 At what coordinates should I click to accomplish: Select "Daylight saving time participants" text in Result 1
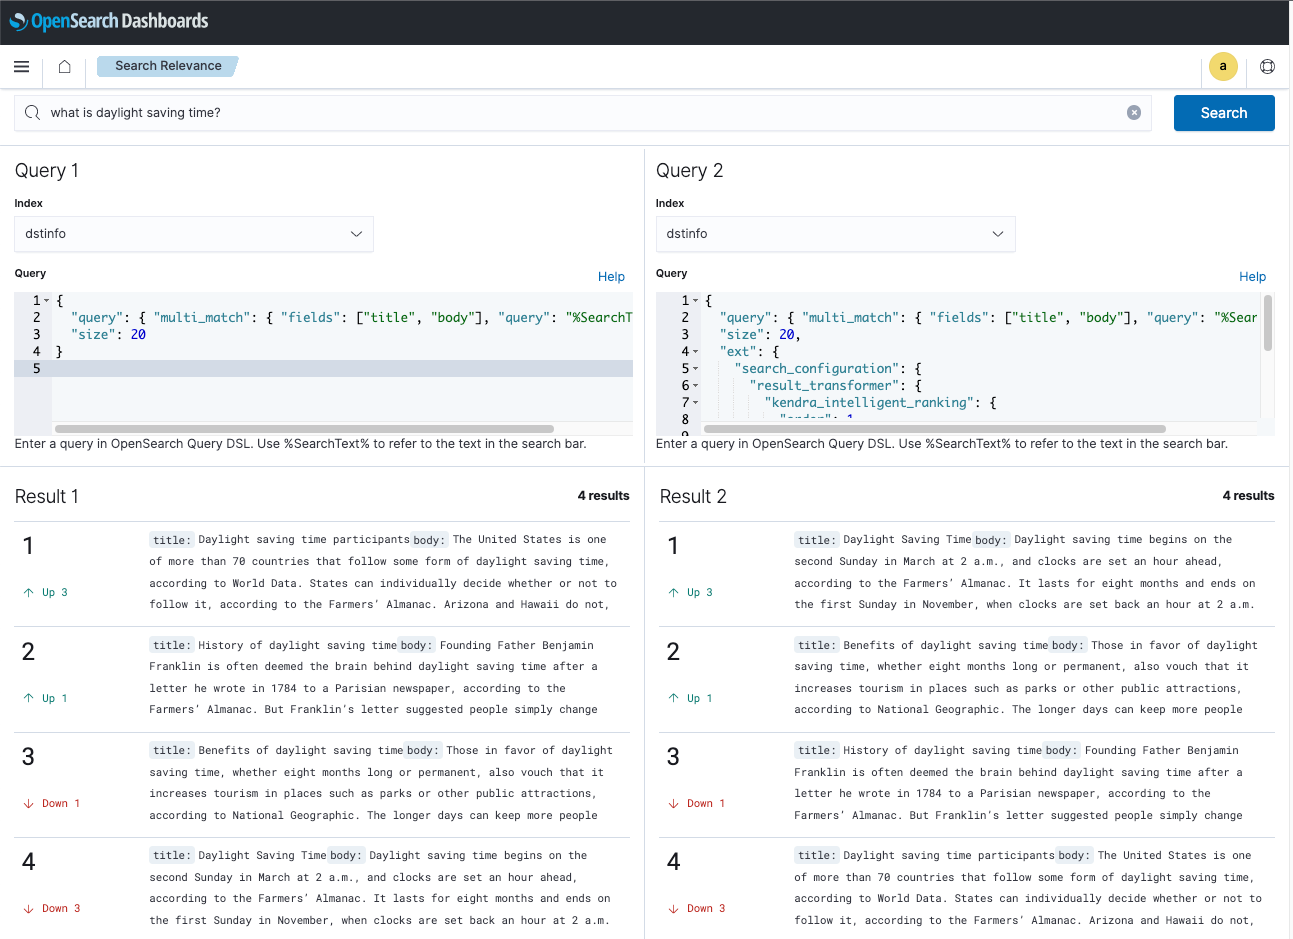304,540
